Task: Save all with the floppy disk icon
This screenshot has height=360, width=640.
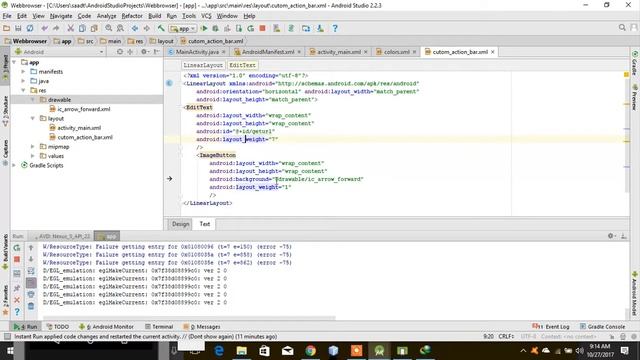Action: 18,28
